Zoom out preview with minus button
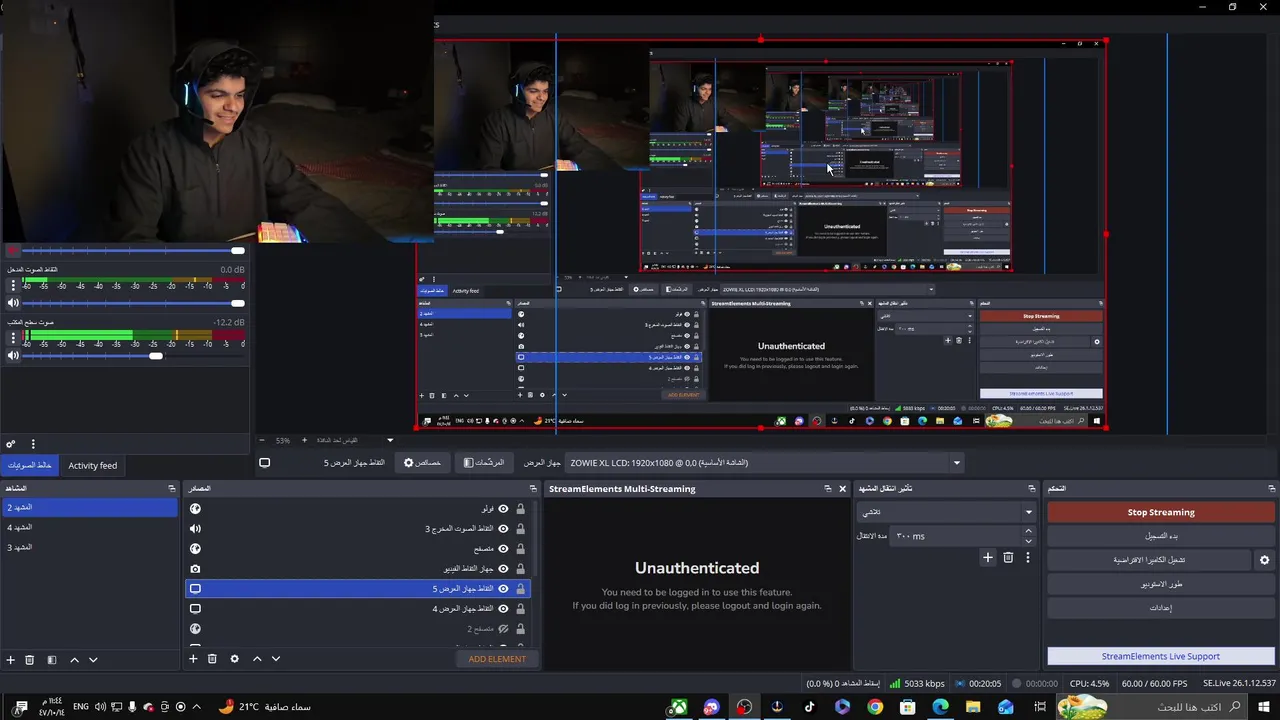Viewport: 1280px width, 720px height. click(262, 440)
